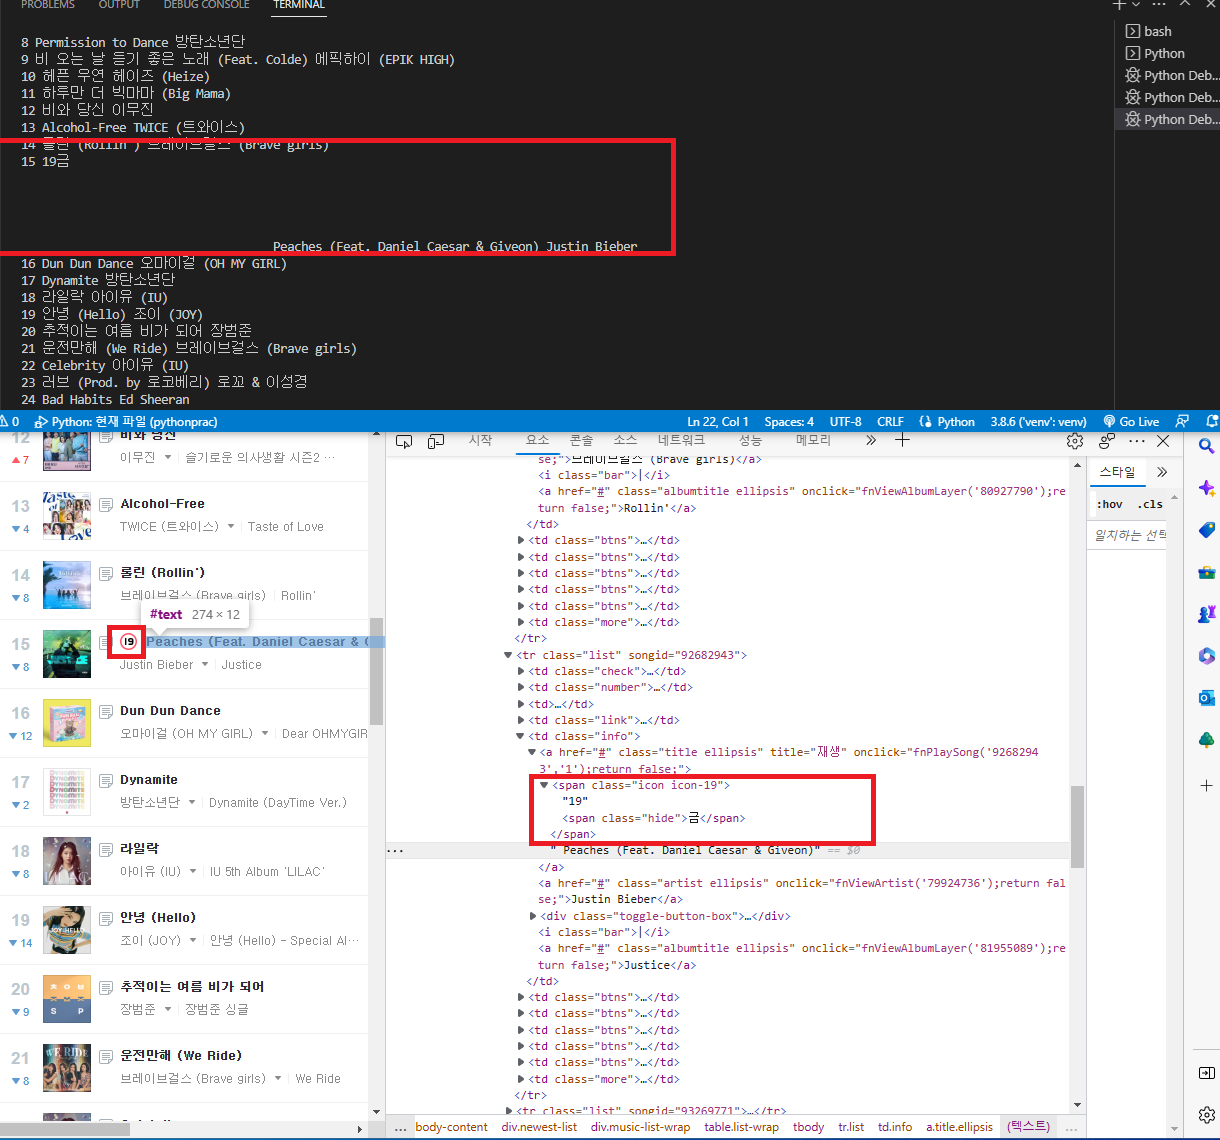Open Edge sidebar settings gear
The image size is (1220, 1140).
pyautogui.click(x=1206, y=1114)
